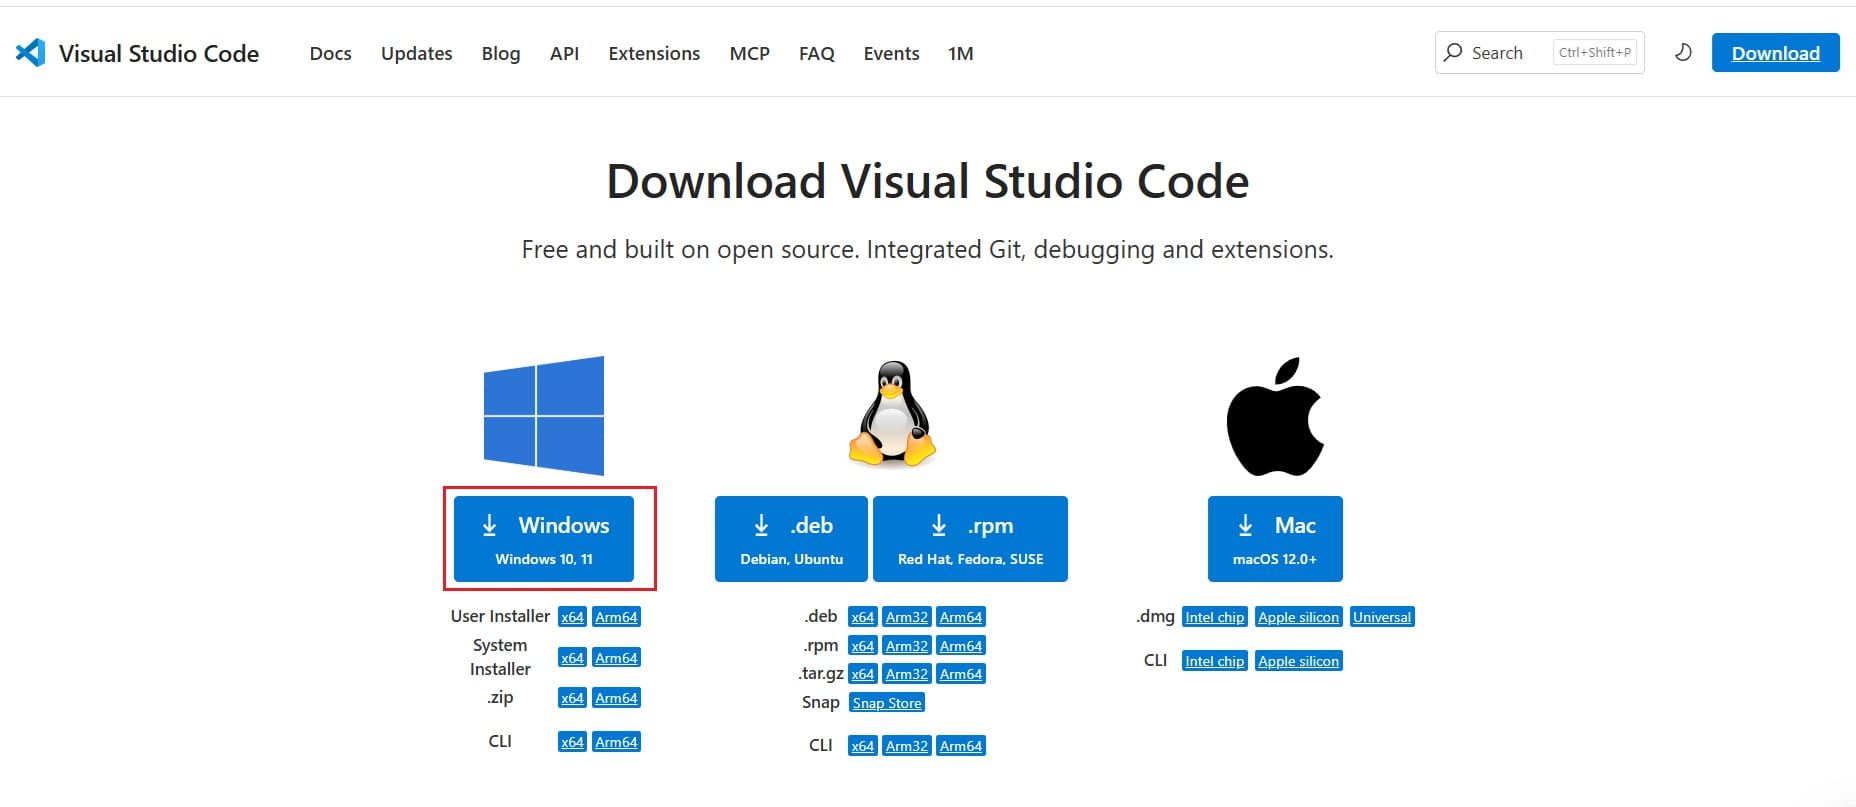The height and width of the screenshot is (807, 1856).
Task: Select User Installer x64 link
Action: (x=572, y=617)
